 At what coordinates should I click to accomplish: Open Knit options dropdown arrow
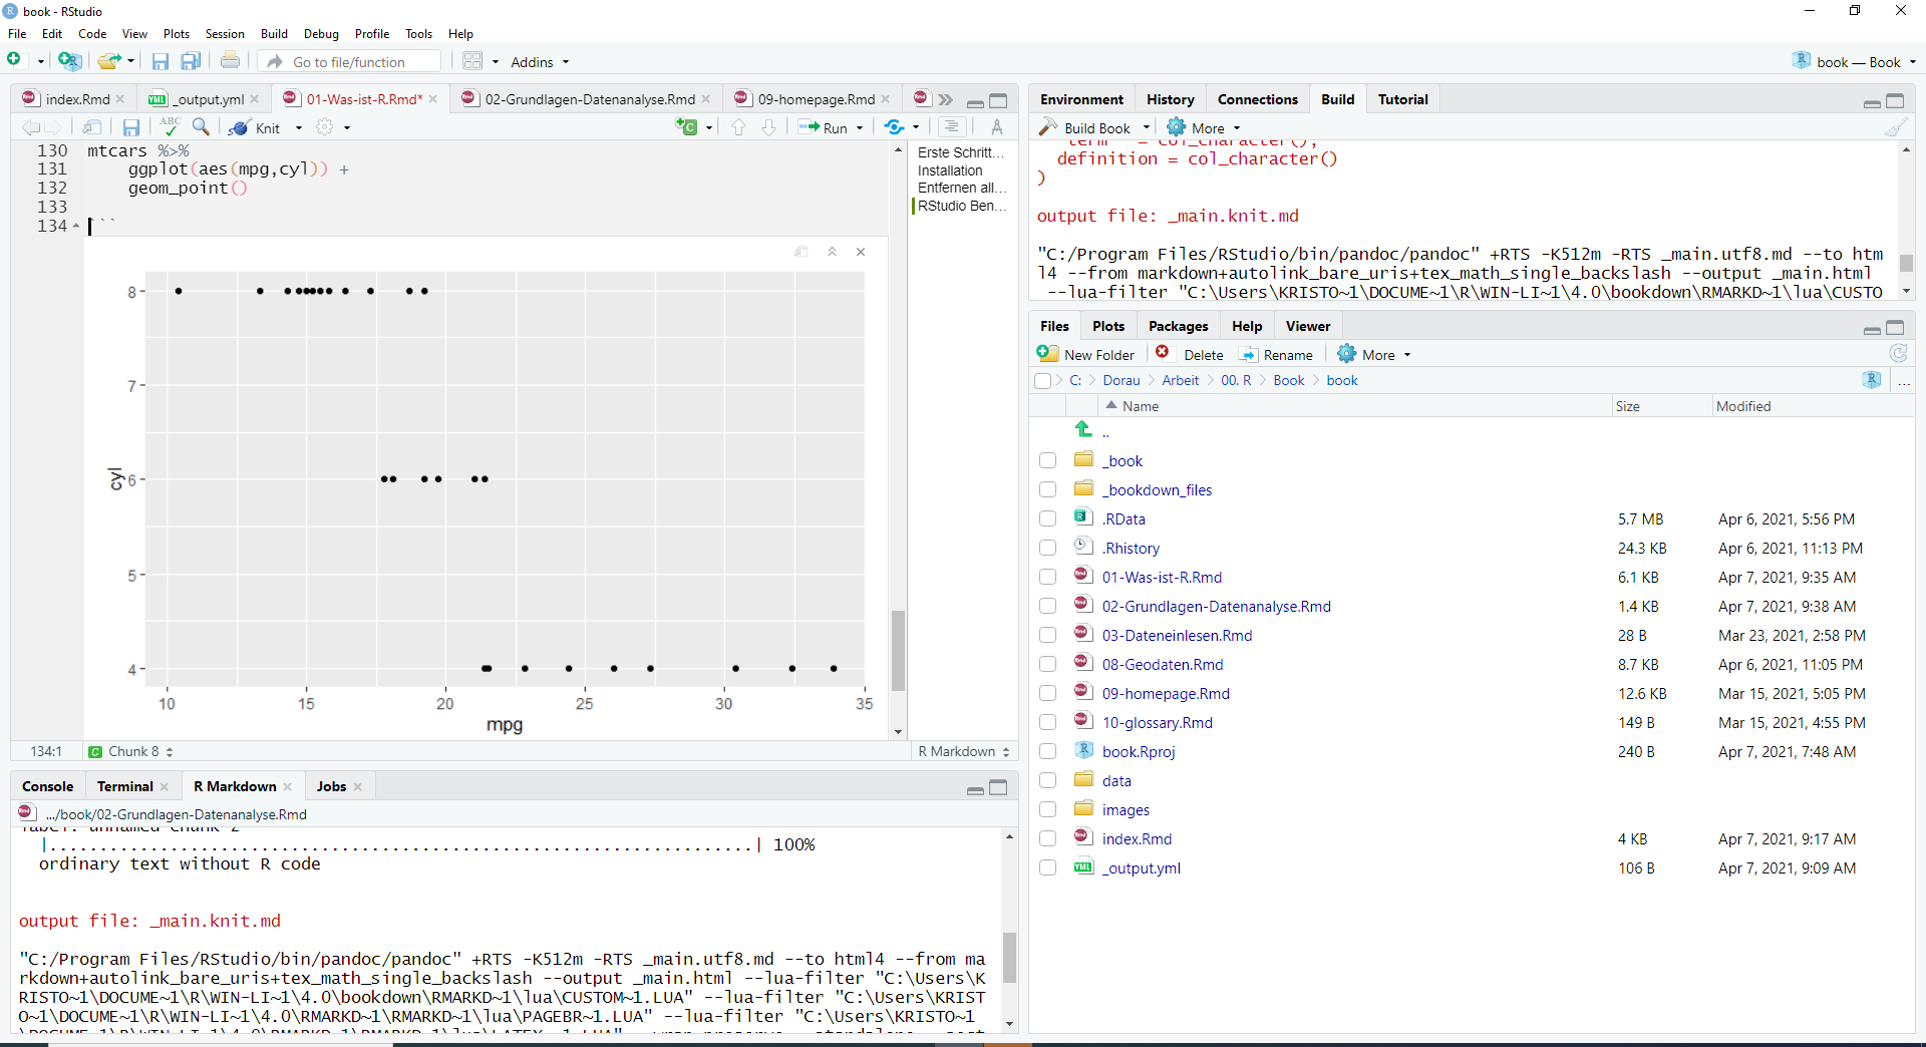(x=298, y=128)
